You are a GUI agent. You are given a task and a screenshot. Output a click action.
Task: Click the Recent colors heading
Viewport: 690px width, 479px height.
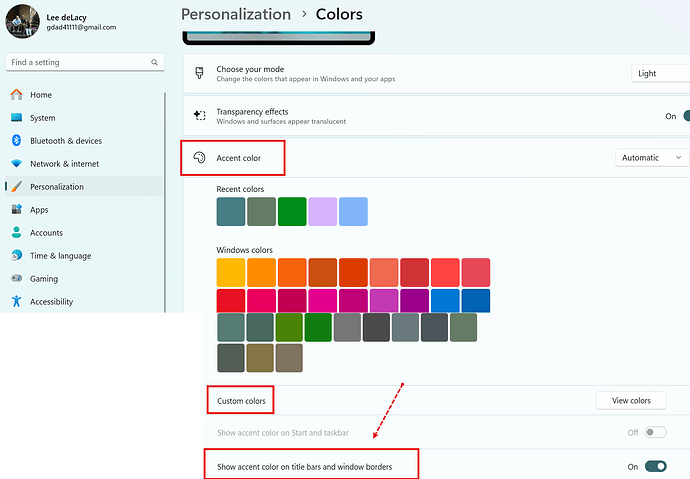(x=240, y=189)
